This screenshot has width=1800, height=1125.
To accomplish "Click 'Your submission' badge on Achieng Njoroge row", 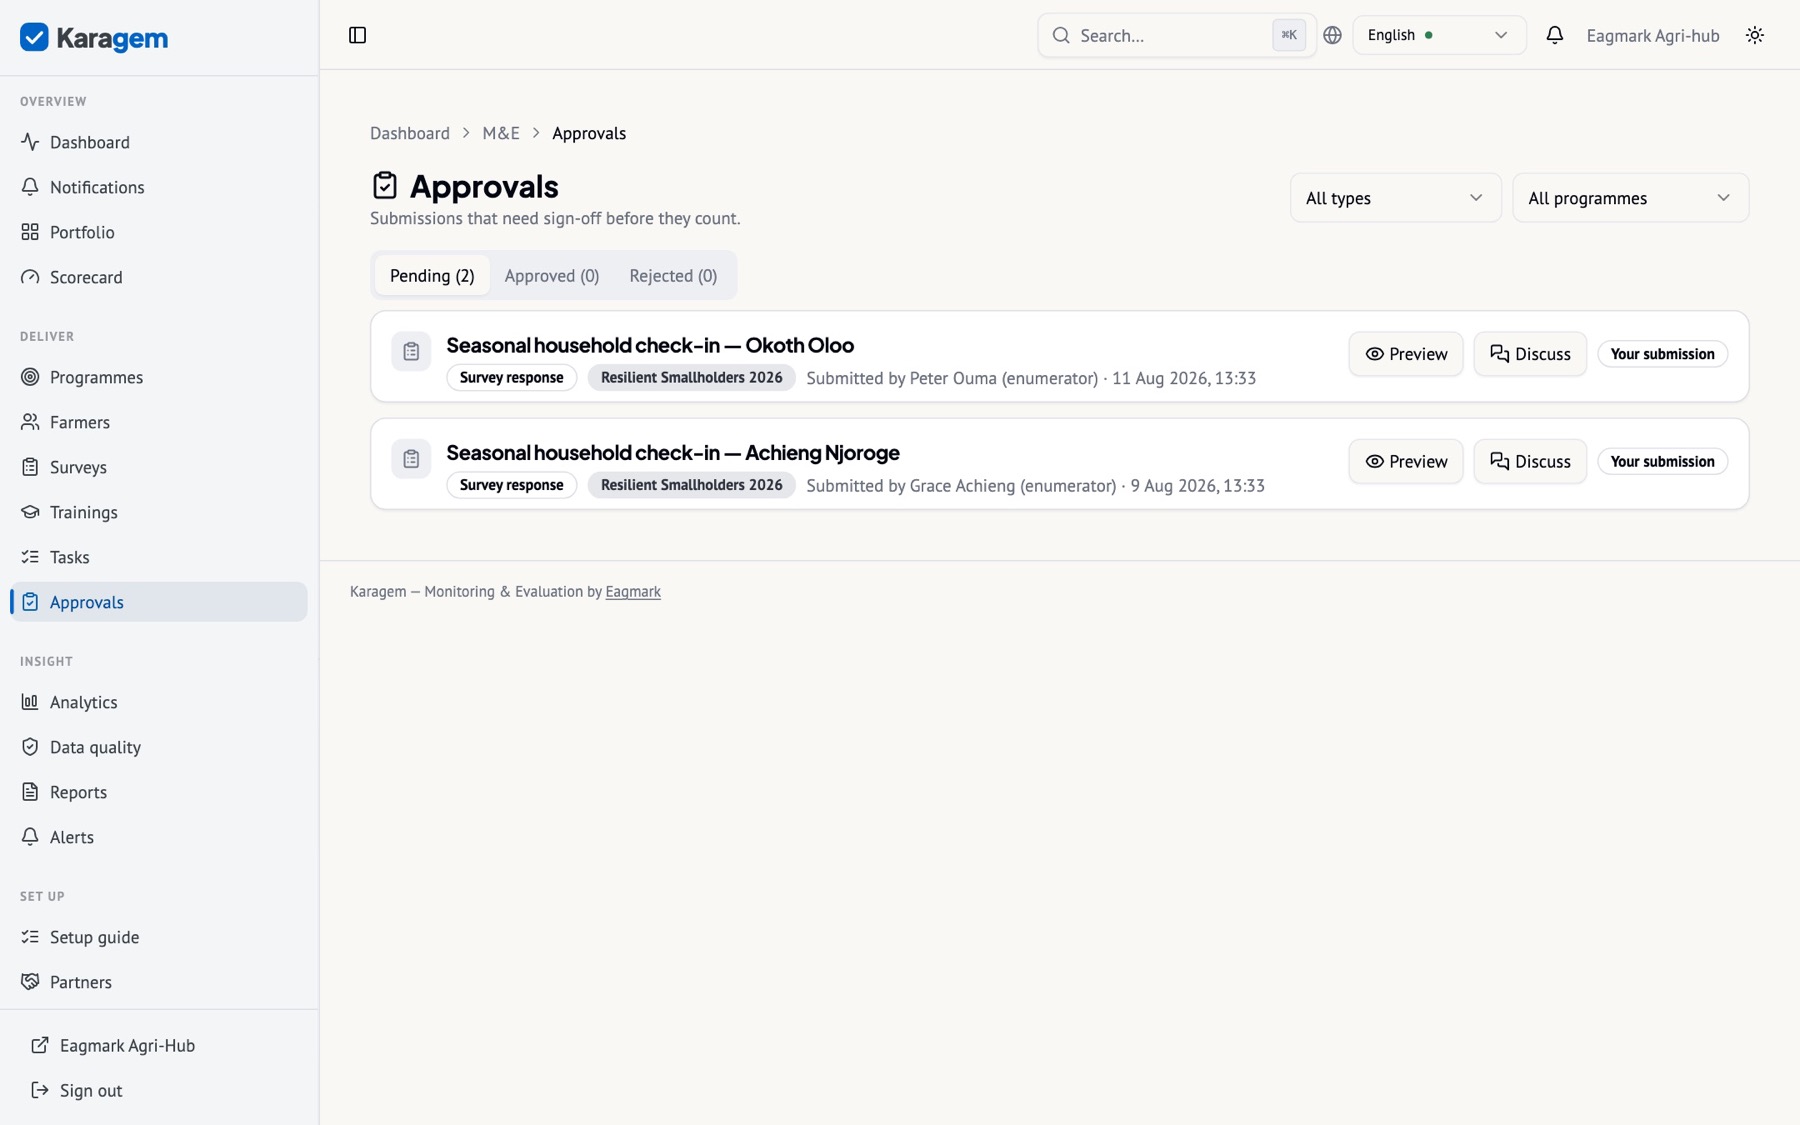I will click(x=1662, y=461).
